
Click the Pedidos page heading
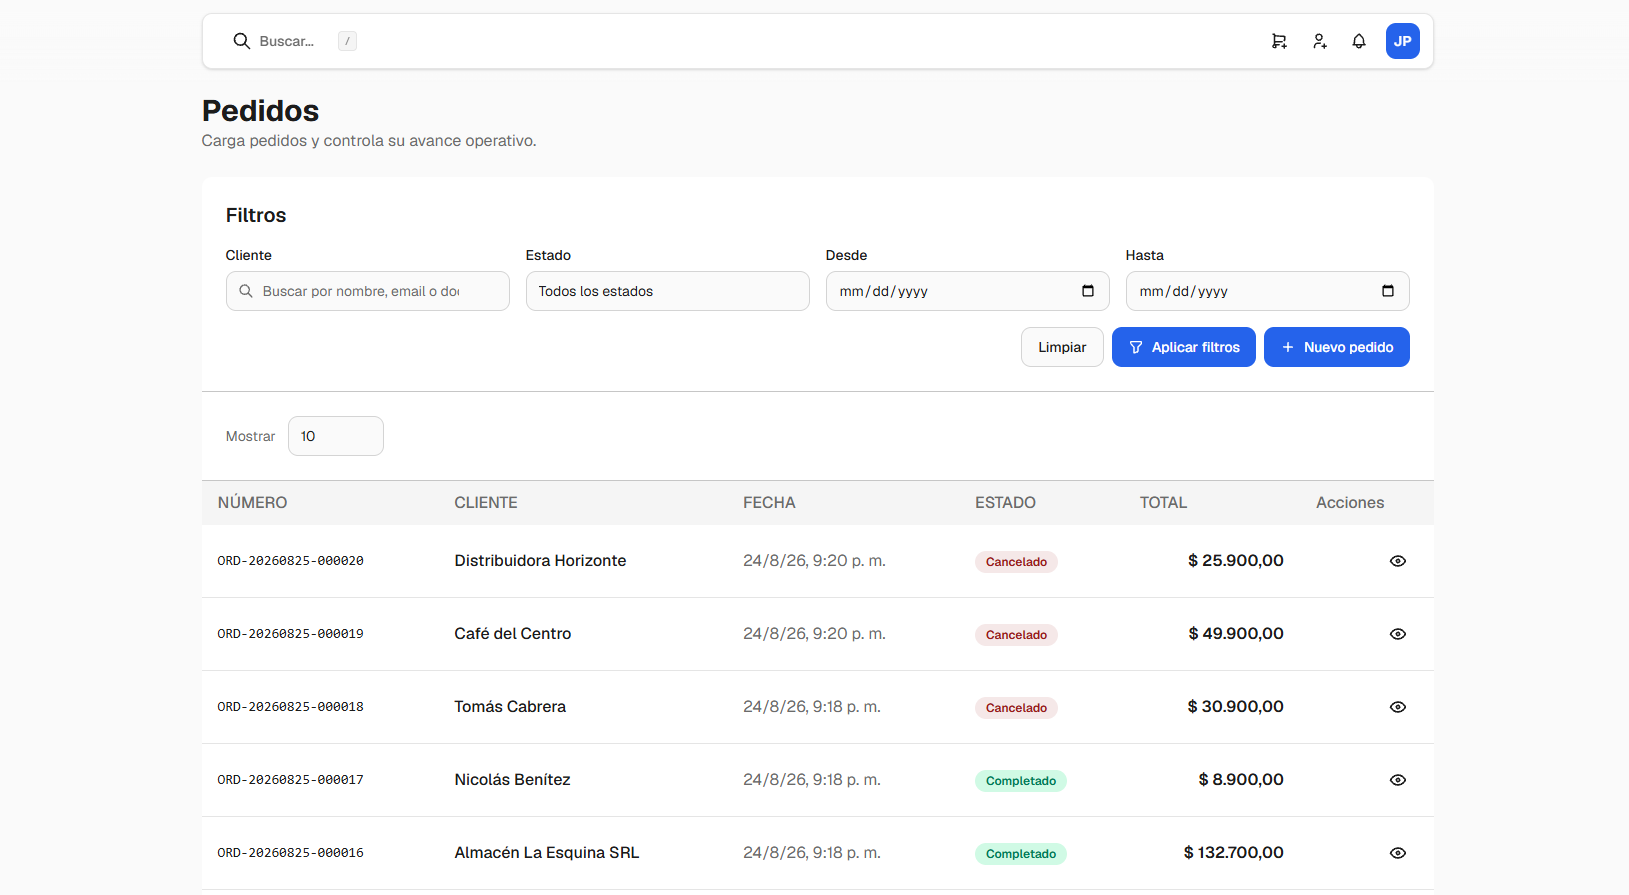click(260, 111)
